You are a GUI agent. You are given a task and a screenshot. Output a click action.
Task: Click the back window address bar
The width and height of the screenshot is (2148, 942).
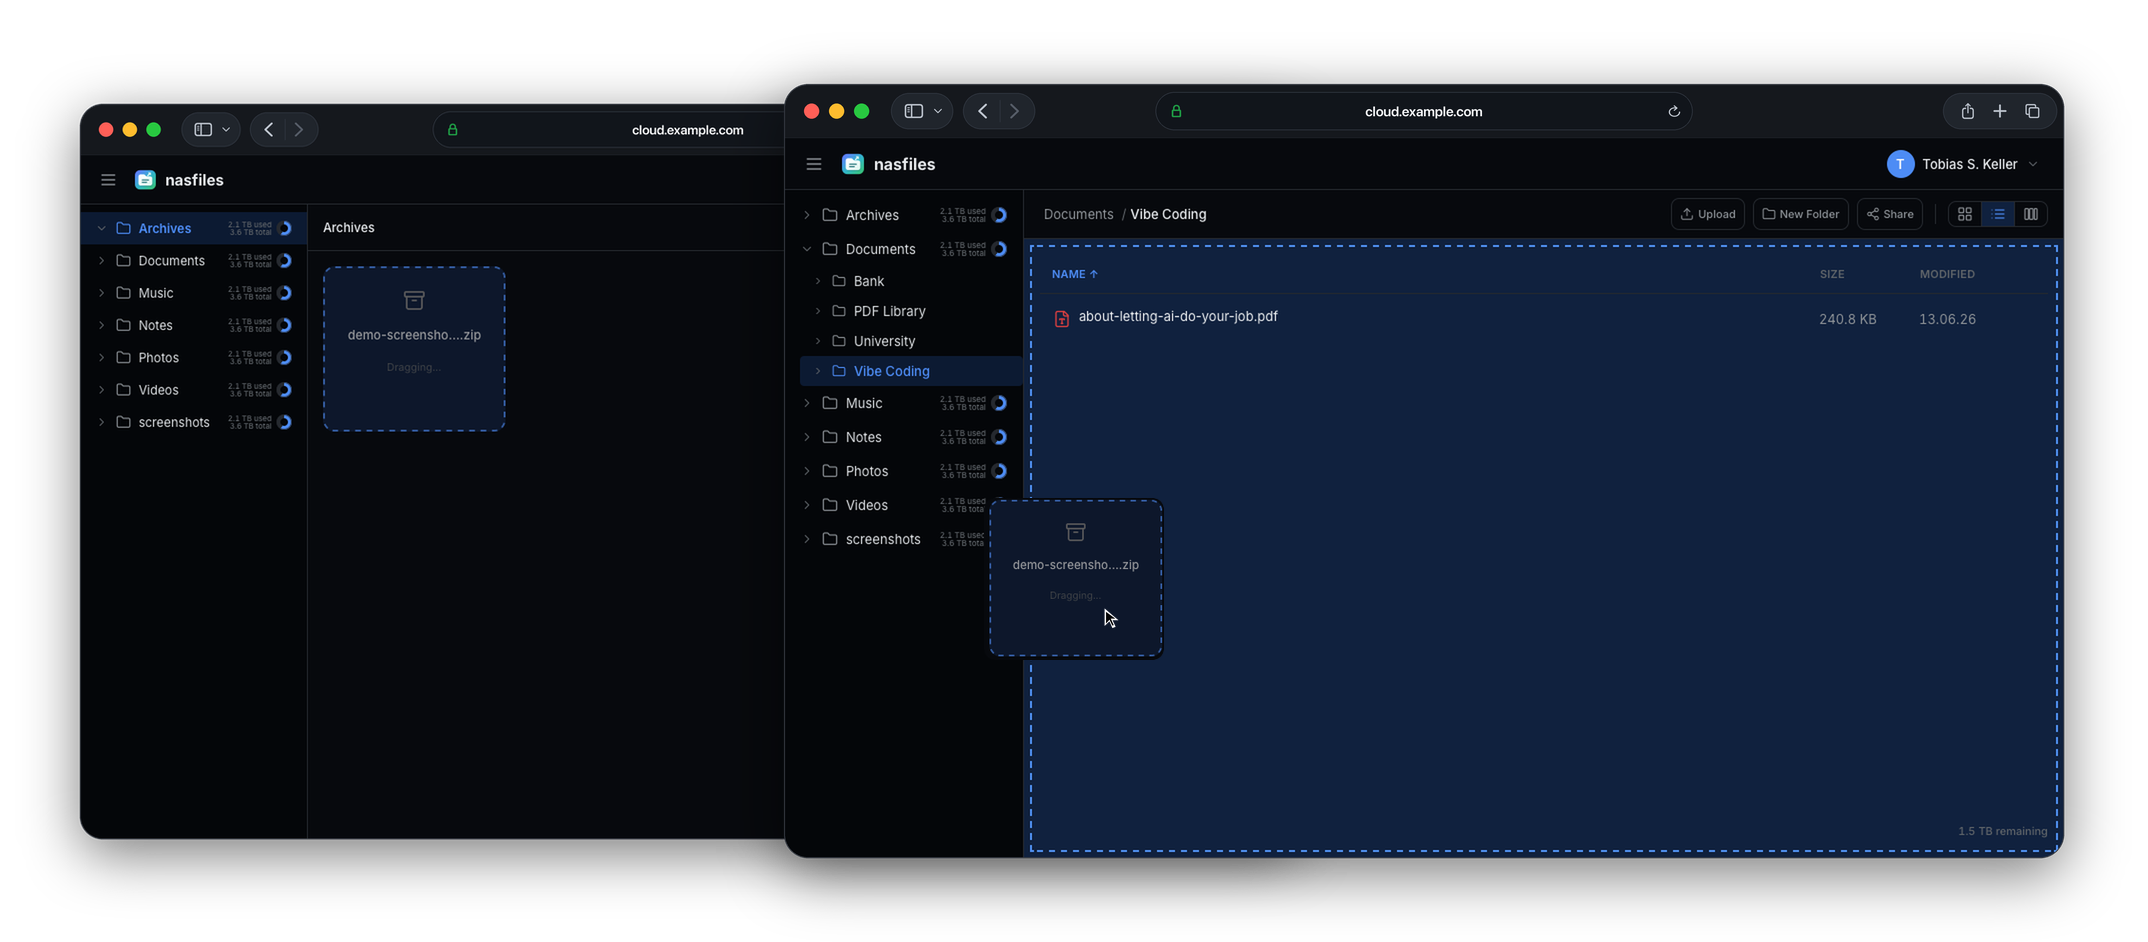[610, 130]
